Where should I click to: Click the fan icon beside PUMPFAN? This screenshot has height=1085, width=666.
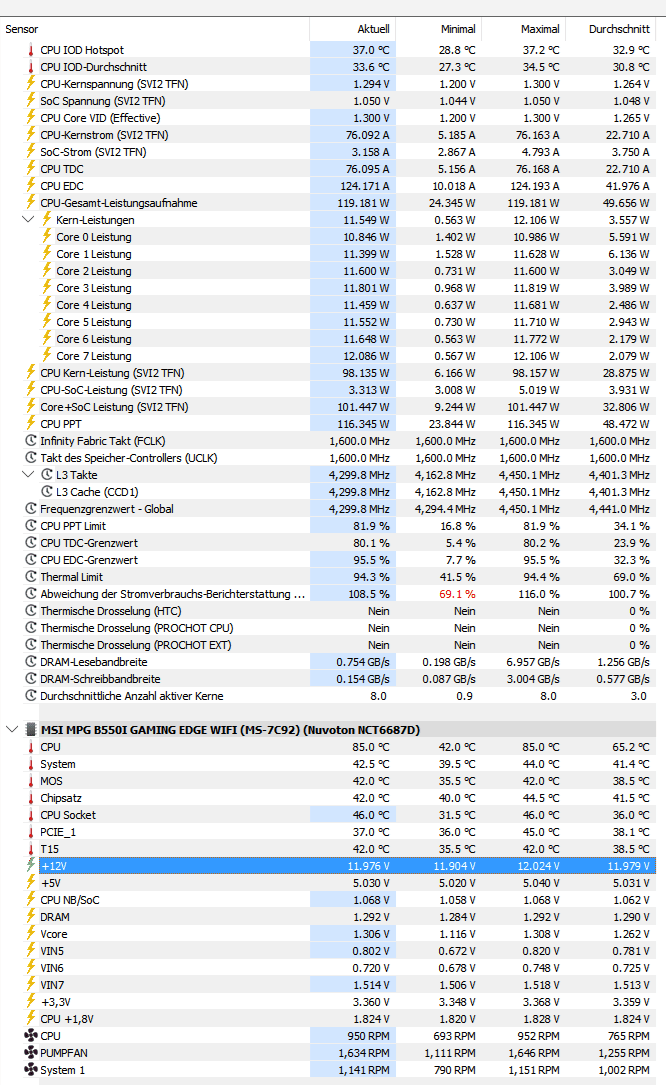click(x=30, y=1053)
